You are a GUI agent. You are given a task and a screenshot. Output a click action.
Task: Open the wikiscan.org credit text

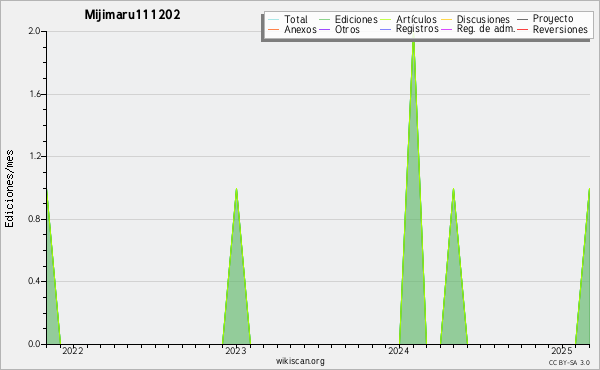coord(300,361)
